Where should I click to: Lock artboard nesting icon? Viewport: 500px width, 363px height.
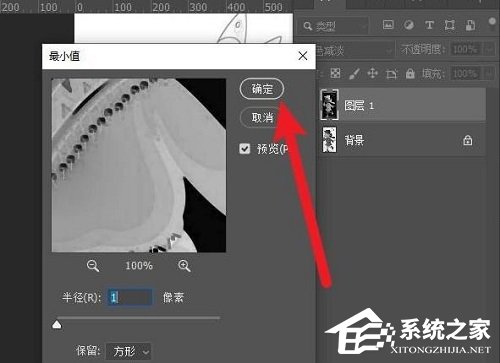[x=392, y=73]
